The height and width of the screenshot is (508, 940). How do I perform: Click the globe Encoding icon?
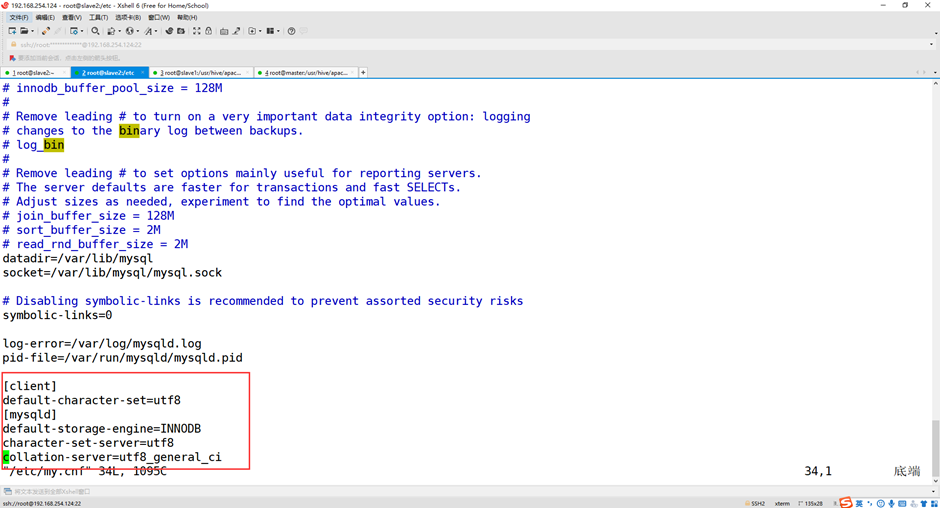pos(129,31)
